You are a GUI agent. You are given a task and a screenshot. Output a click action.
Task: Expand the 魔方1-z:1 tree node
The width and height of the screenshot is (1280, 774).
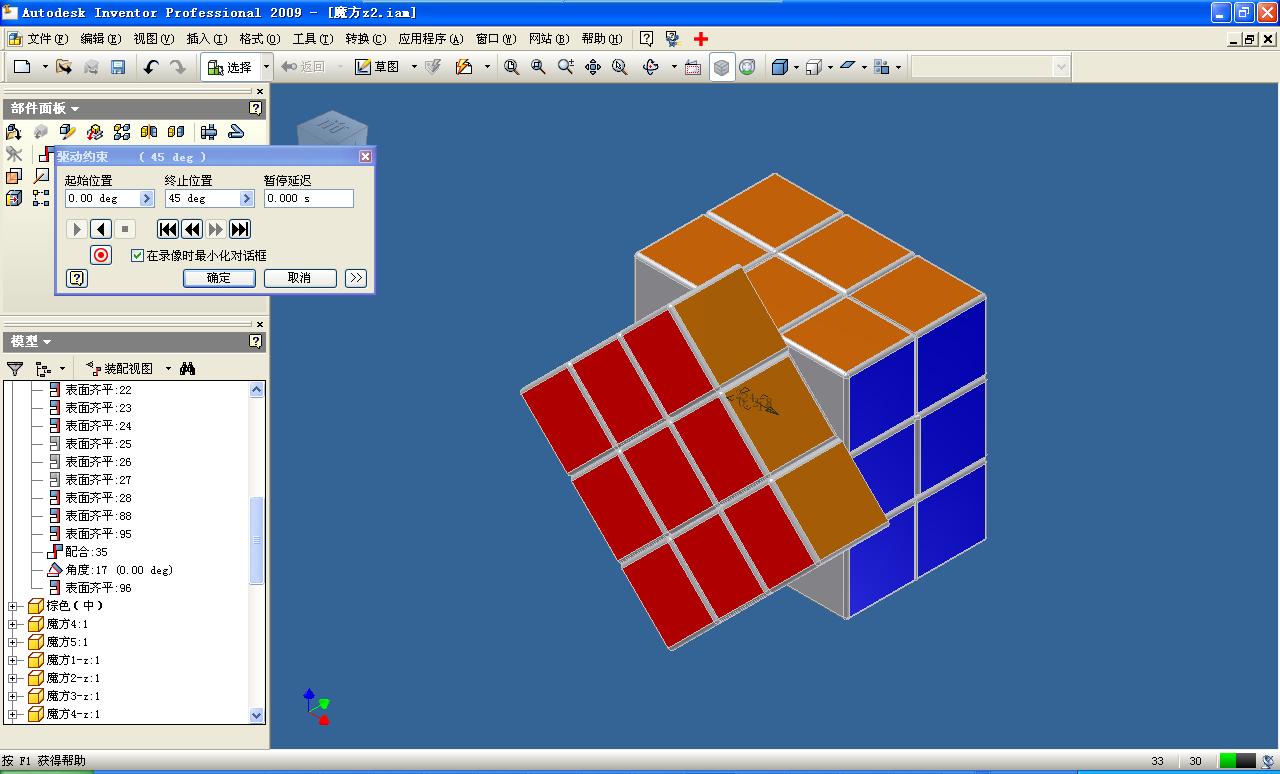[13, 660]
